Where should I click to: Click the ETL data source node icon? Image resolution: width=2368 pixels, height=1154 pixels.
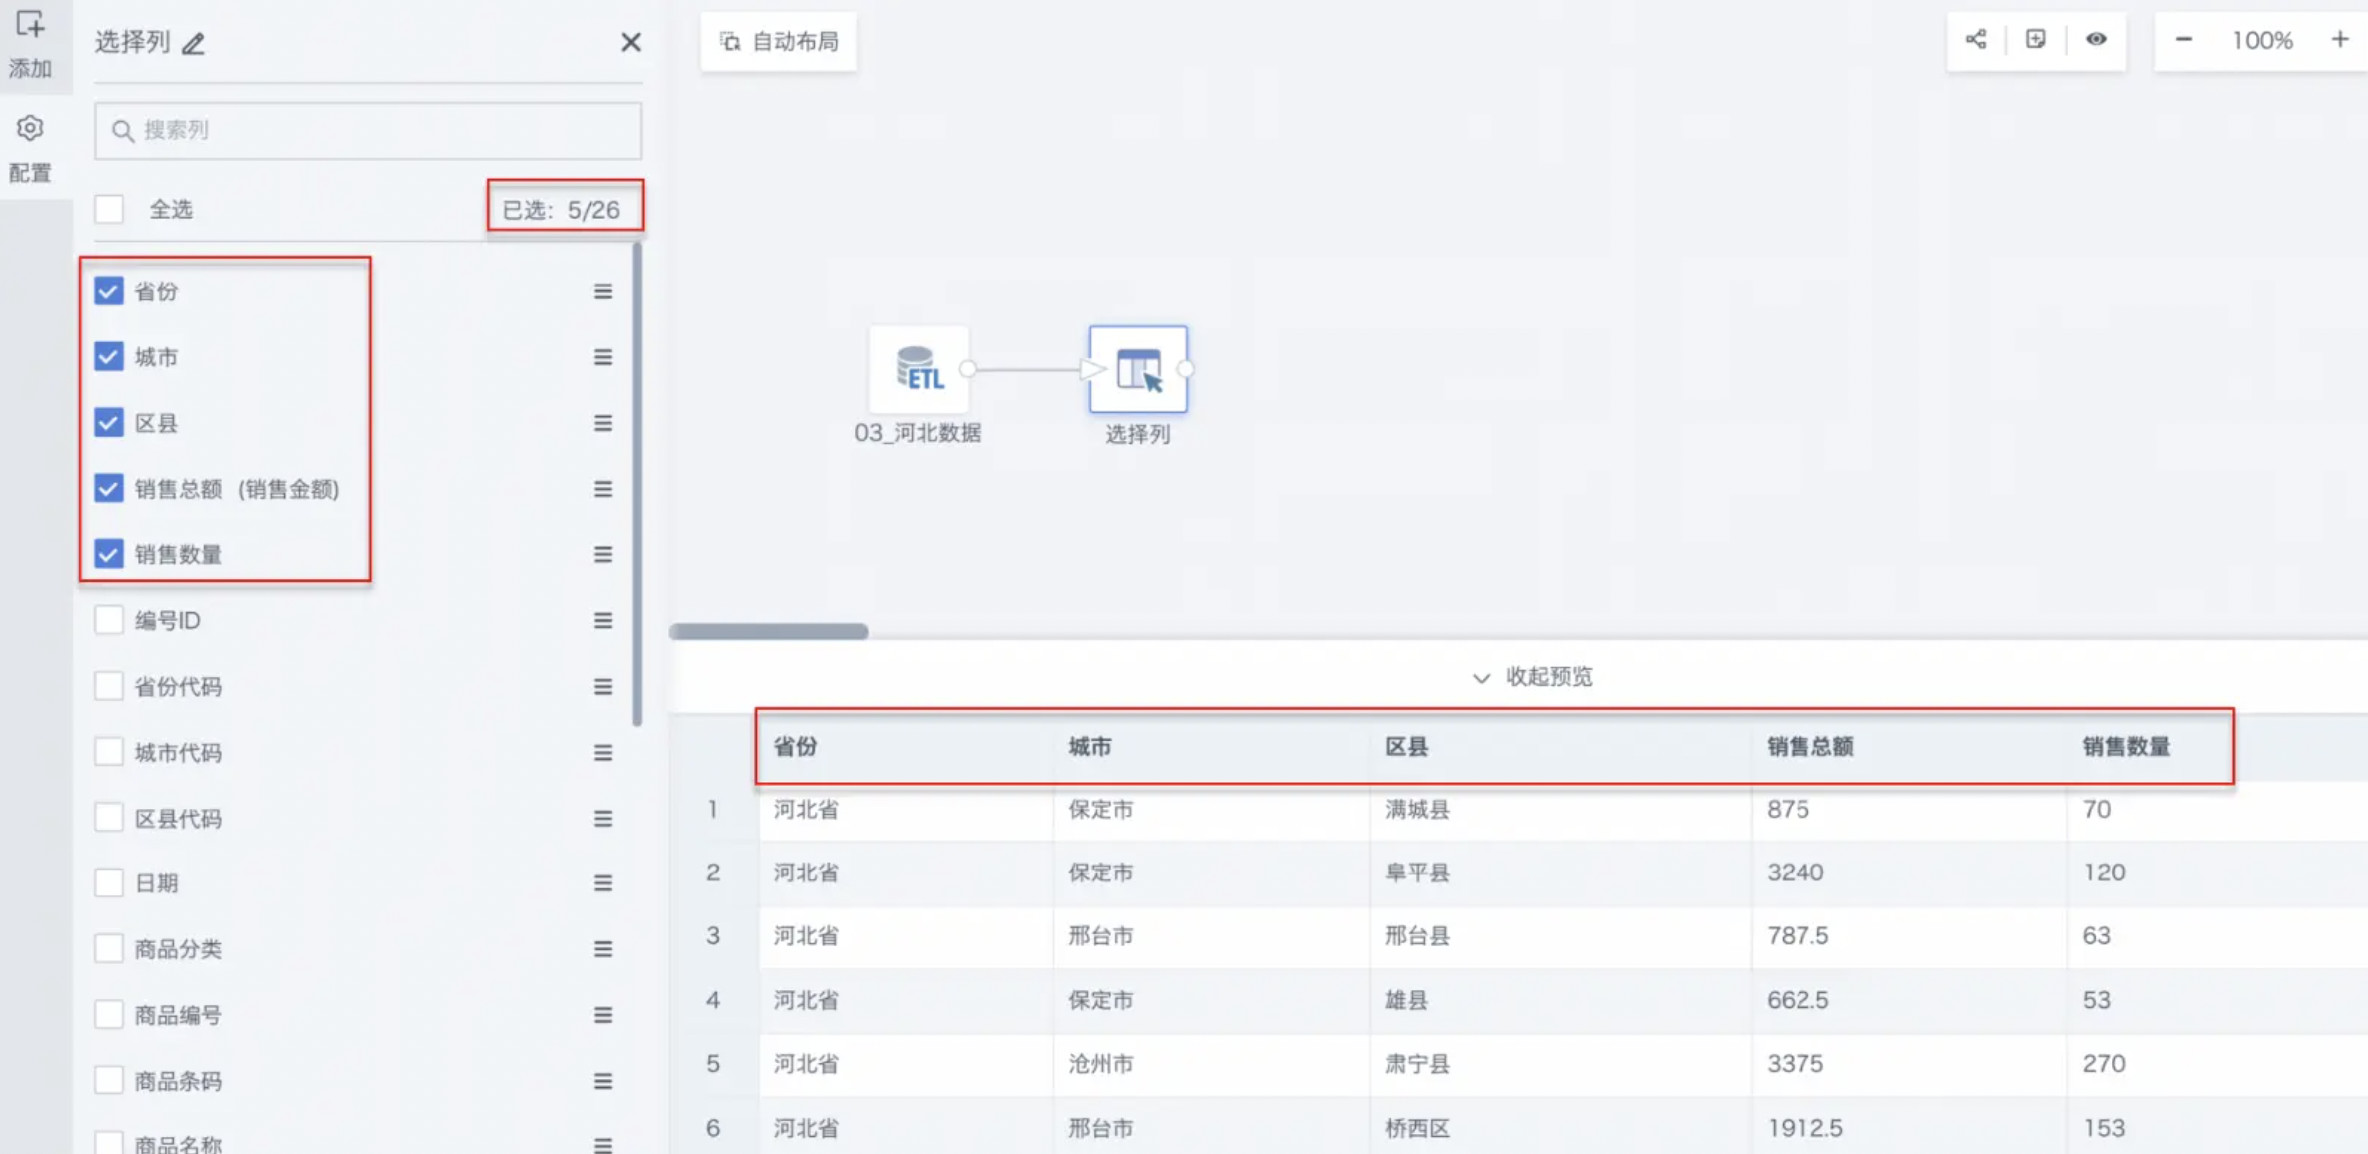pyautogui.click(x=918, y=369)
